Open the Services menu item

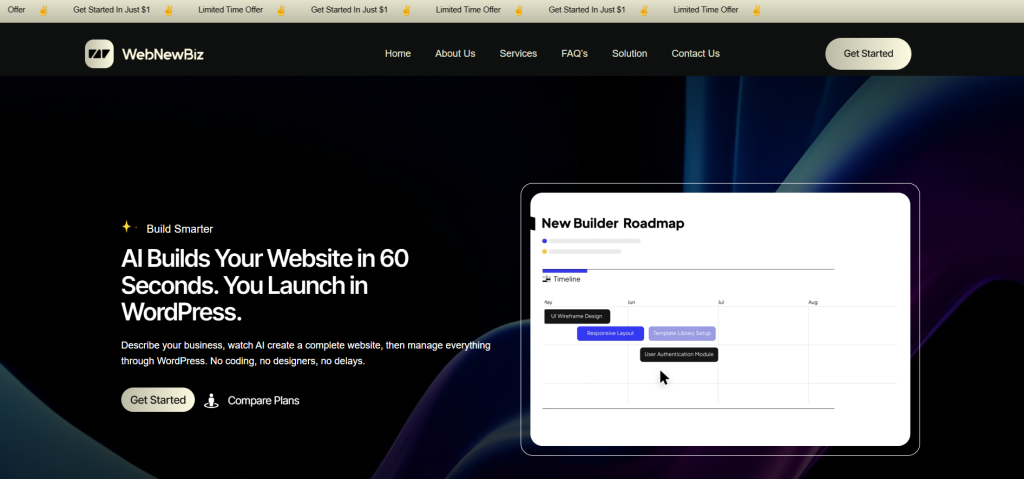click(518, 54)
